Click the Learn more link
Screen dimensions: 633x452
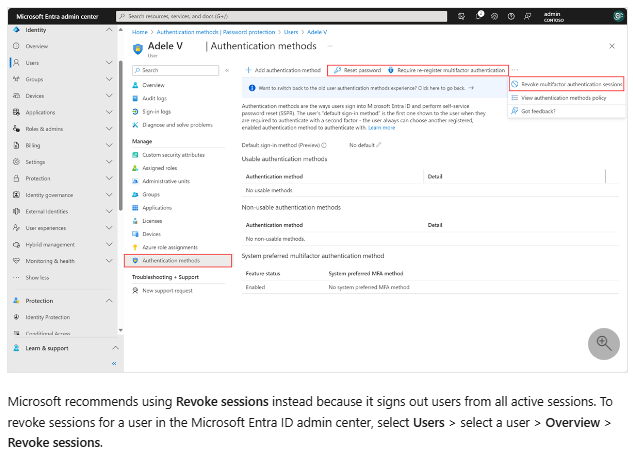click(381, 128)
